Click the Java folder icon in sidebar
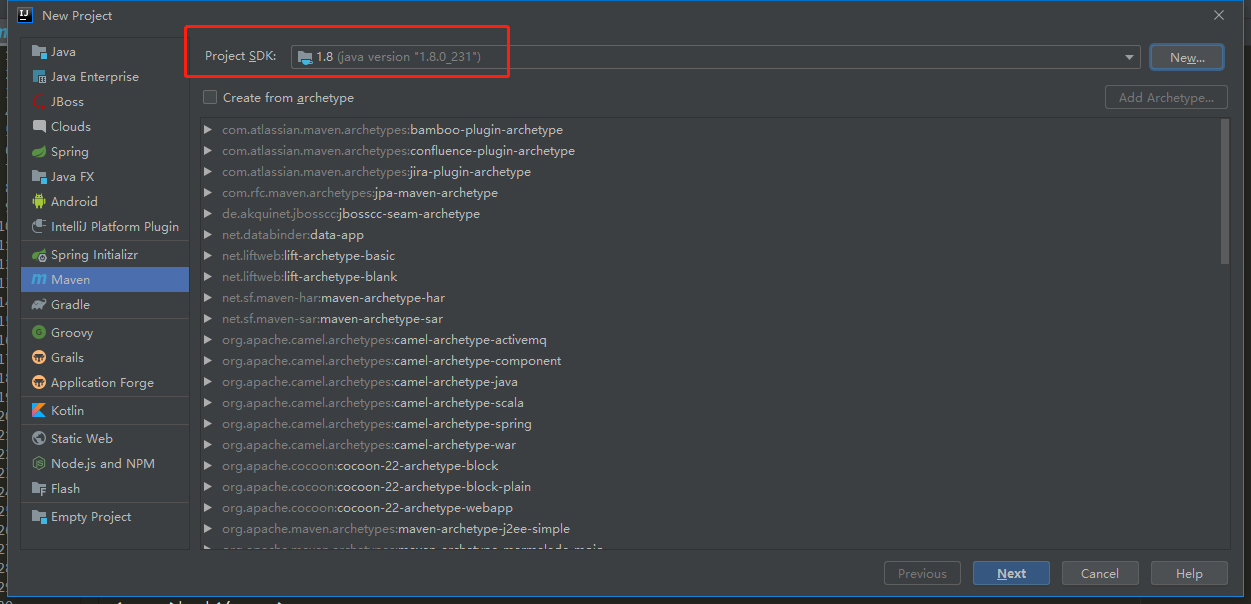This screenshot has width=1251, height=604. pos(39,52)
